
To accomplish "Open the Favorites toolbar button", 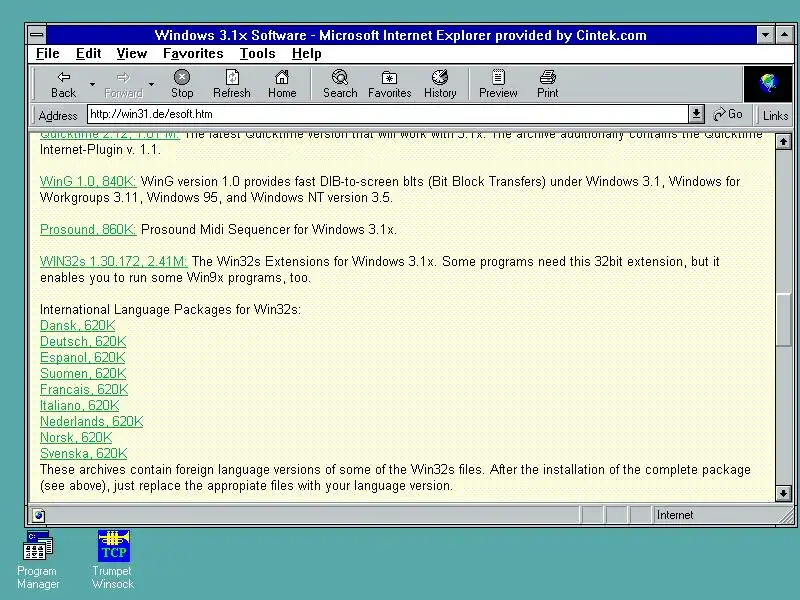I will click(389, 84).
